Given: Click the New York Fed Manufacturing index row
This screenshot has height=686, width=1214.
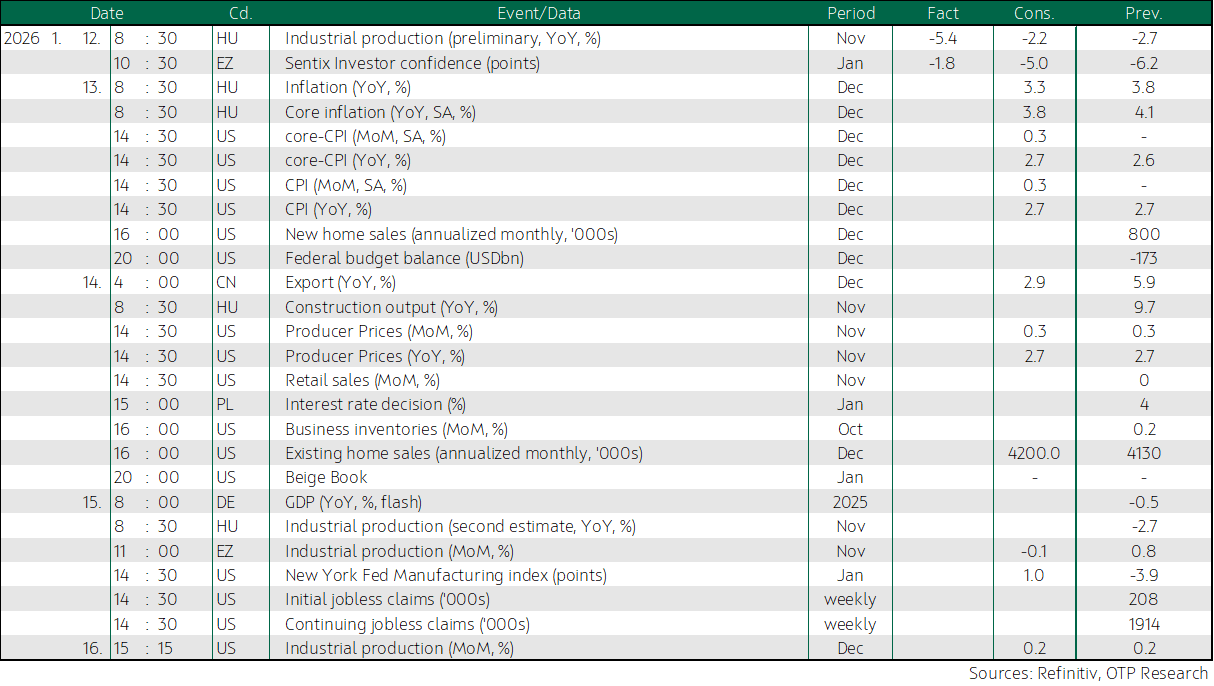Looking at the screenshot, I should (x=606, y=575).
